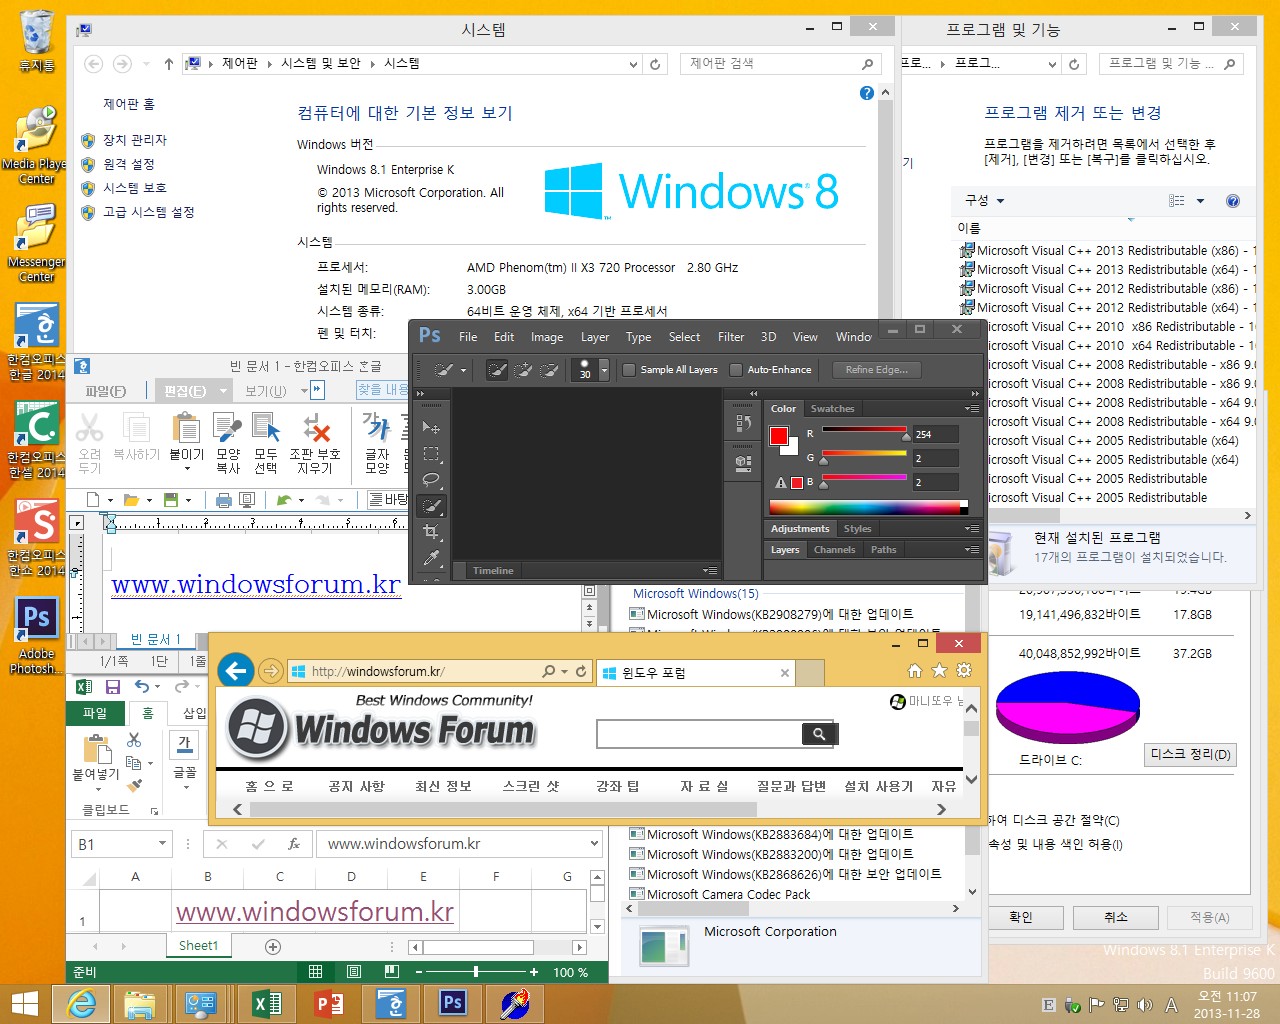
Task: Expand the Excel formula bar
Action: click(595, 844)
